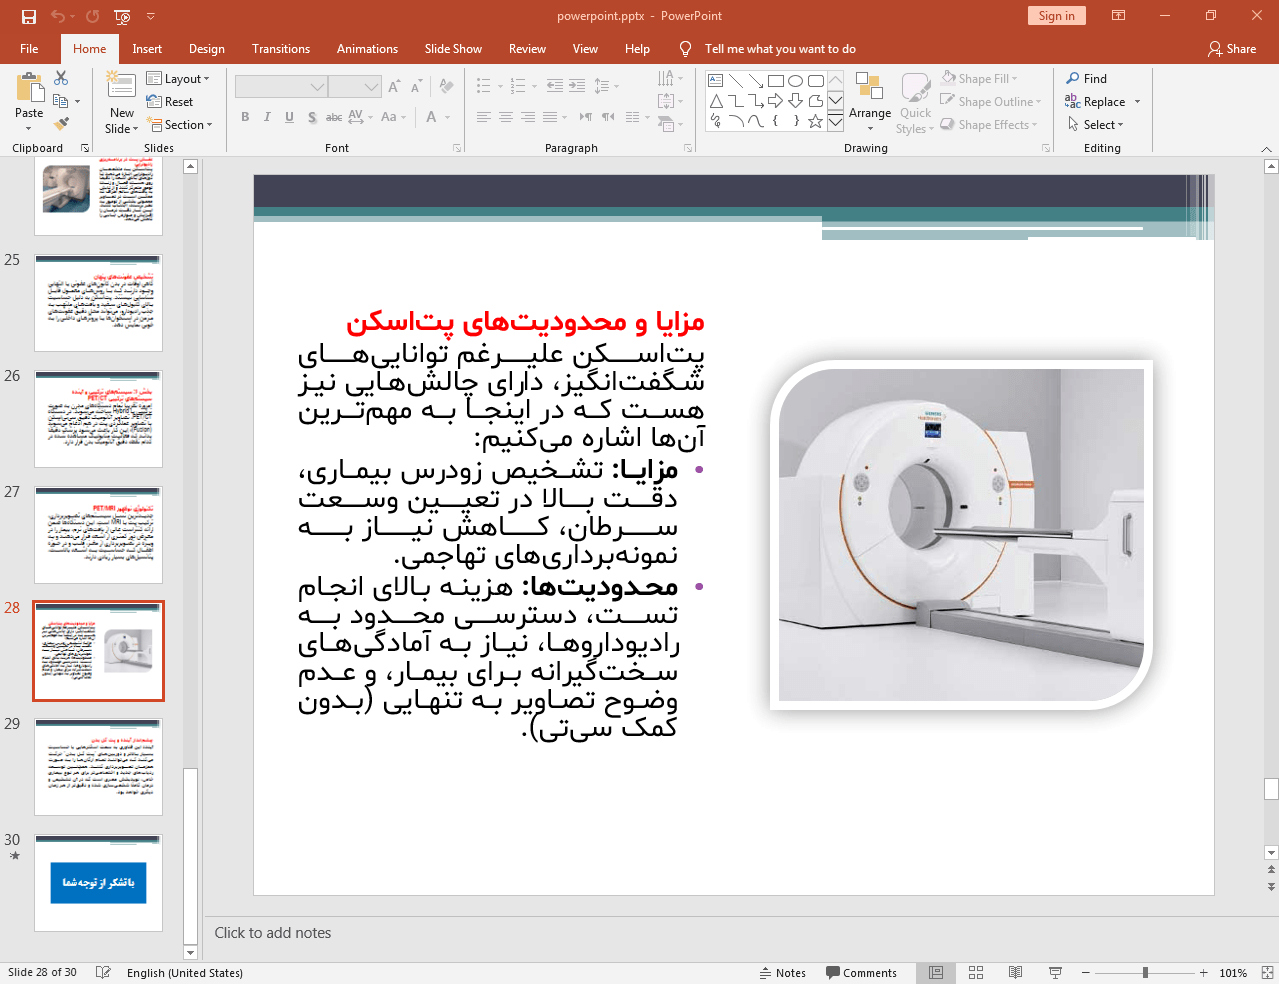The height and width of the screenshot is (984, 1279).
Task: Open Quick Styles gallery
Action: click(x=915, y=102)
